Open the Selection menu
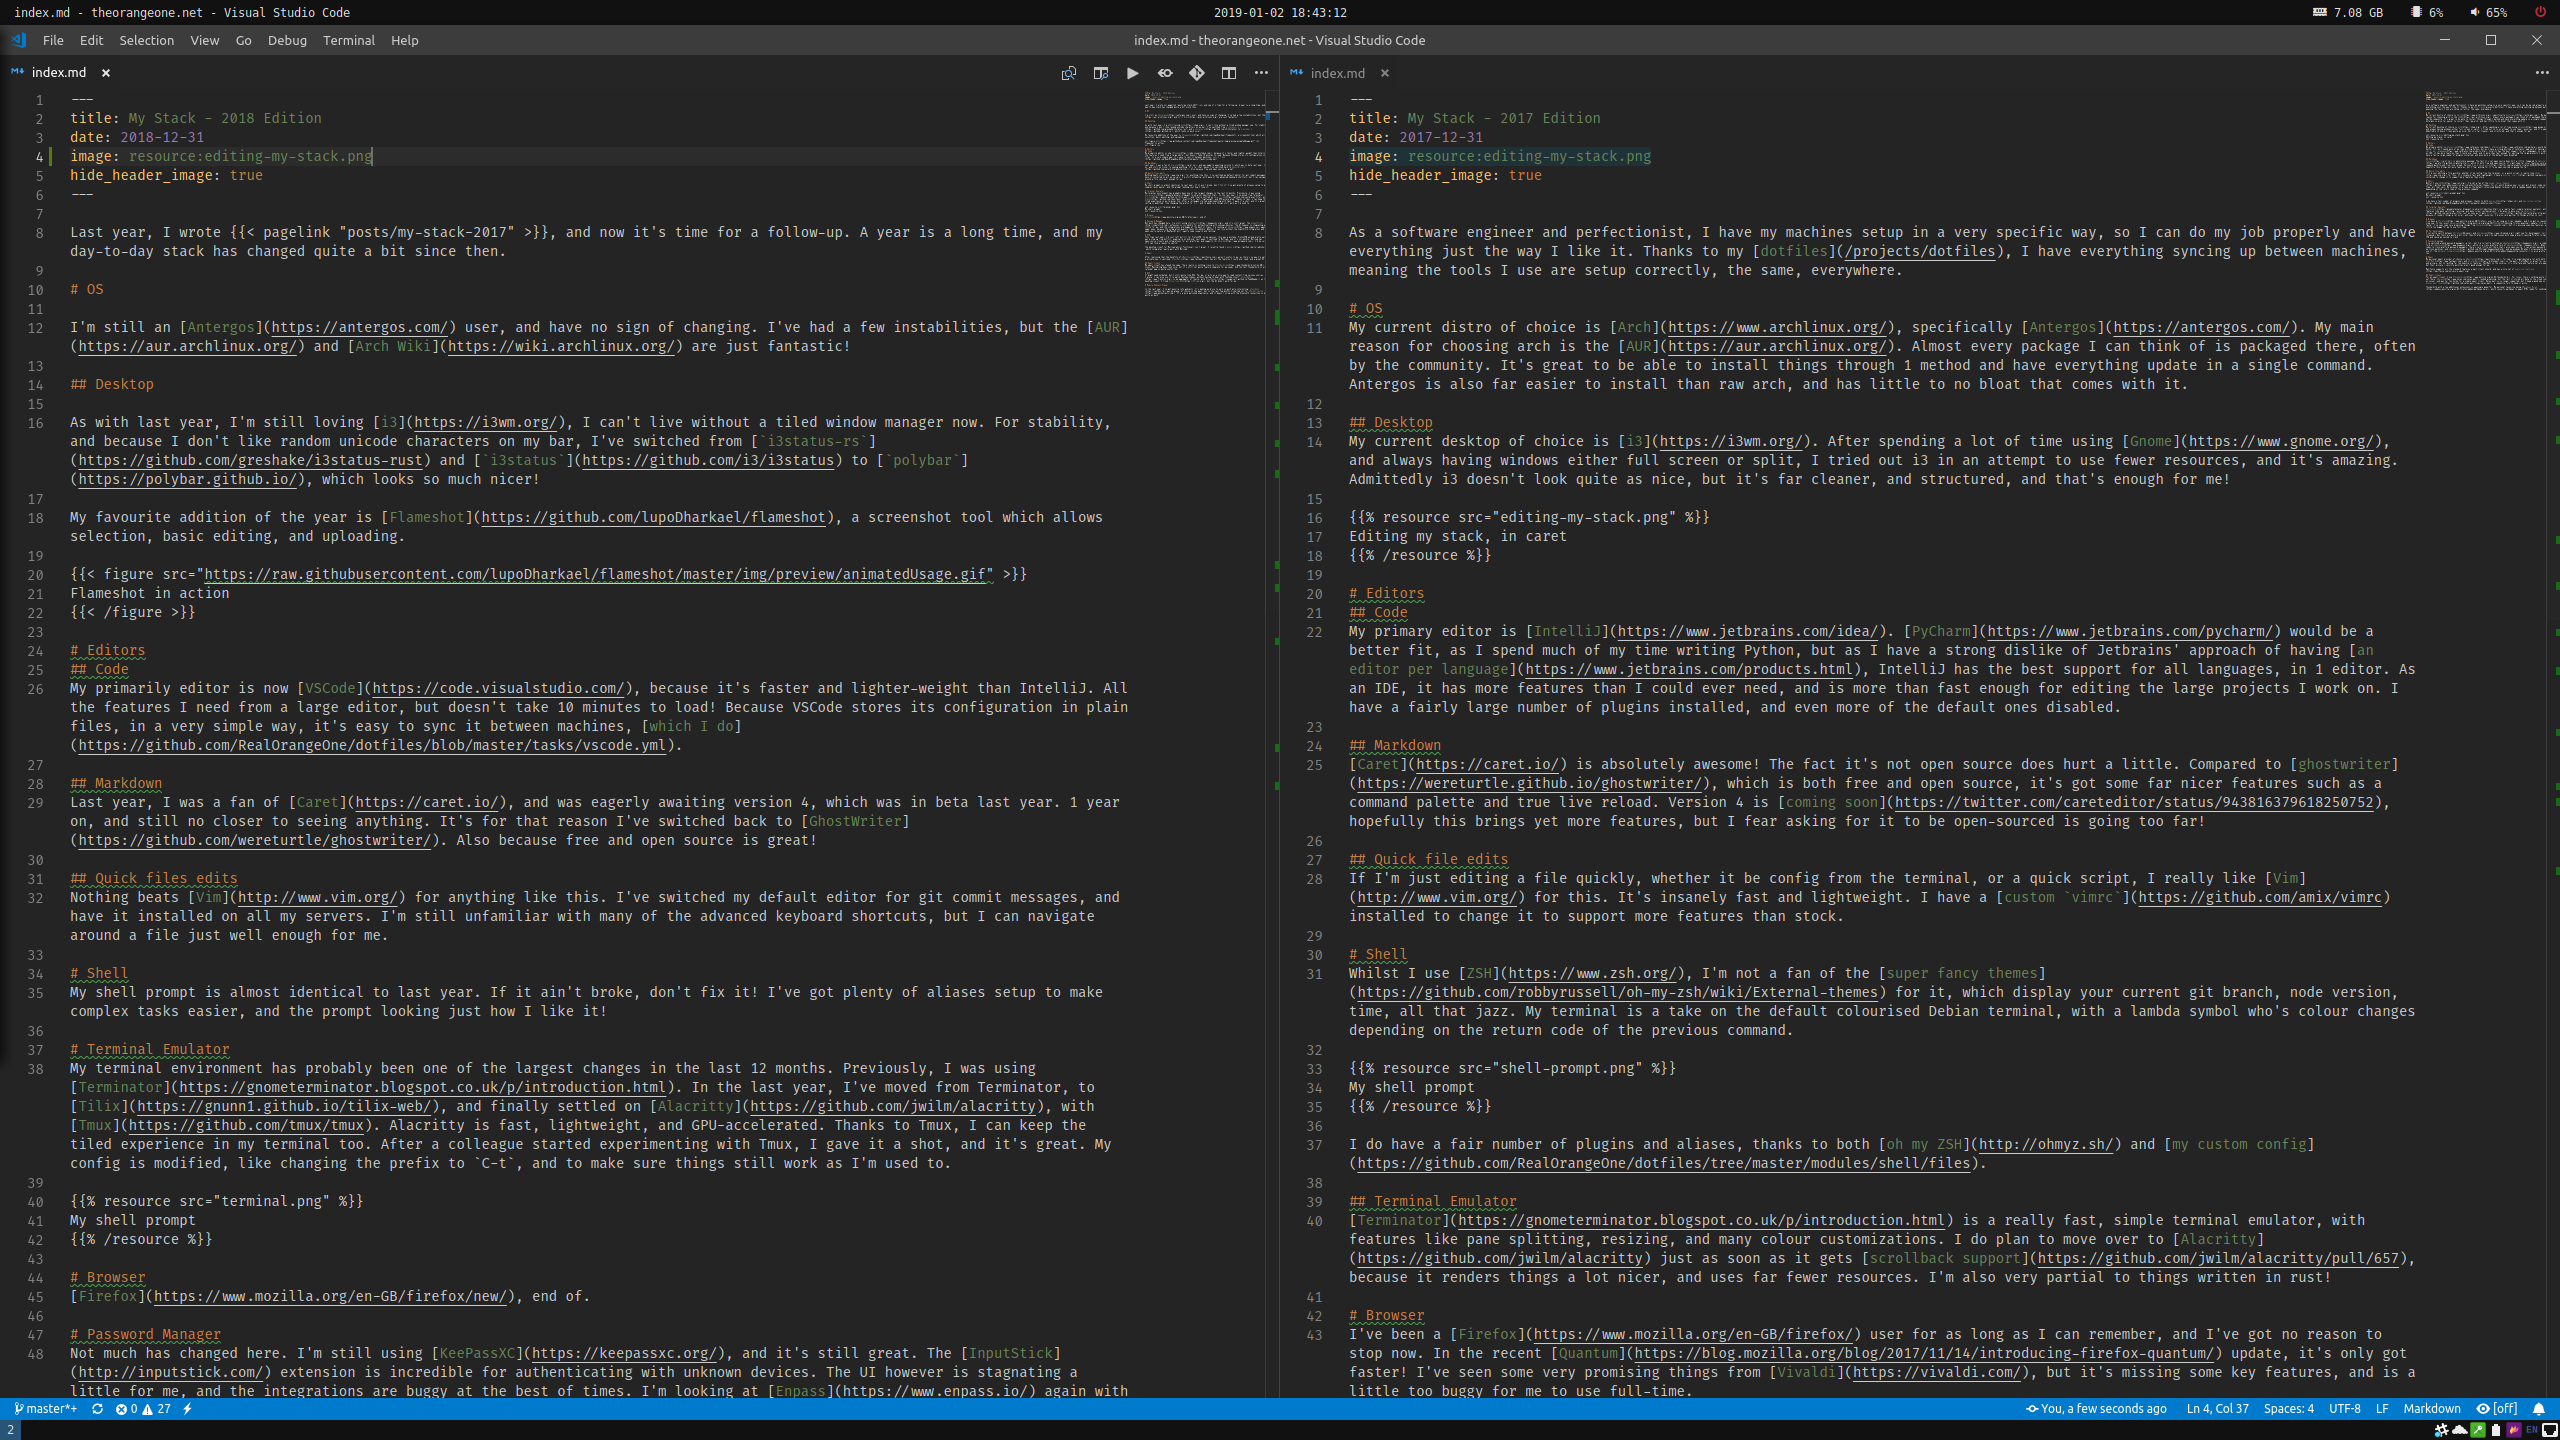Image resolution: width=2560 pixels, height=1440 pixels. [147, 40]
